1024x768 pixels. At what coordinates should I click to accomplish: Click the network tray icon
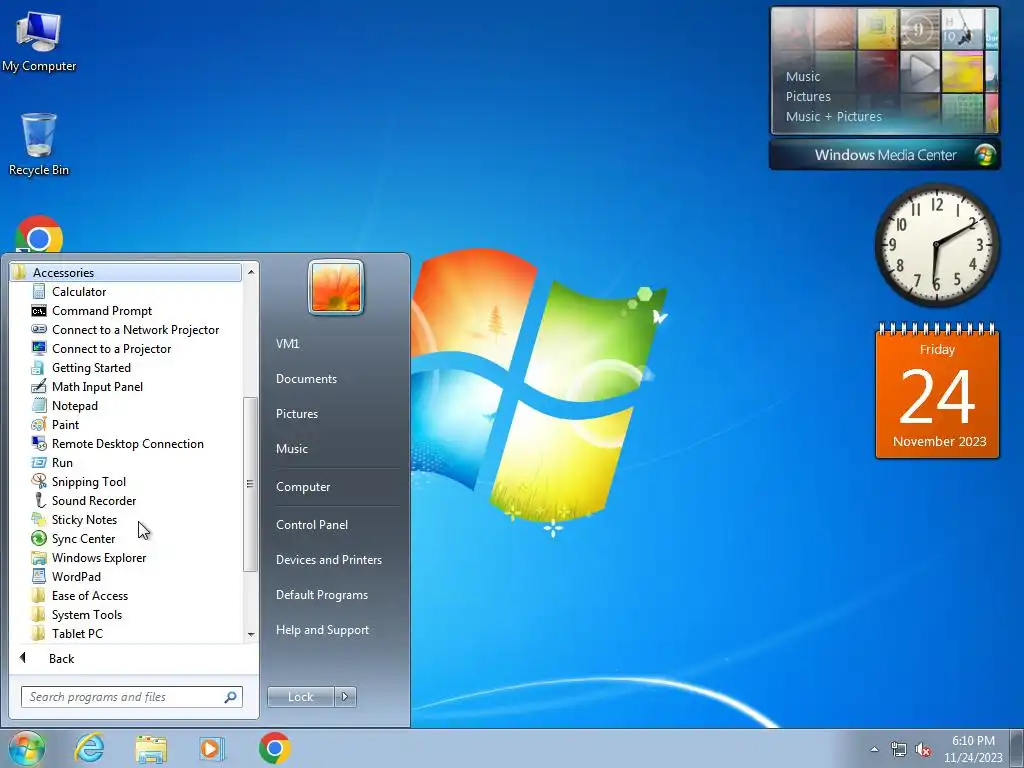(x=899, y=750)
